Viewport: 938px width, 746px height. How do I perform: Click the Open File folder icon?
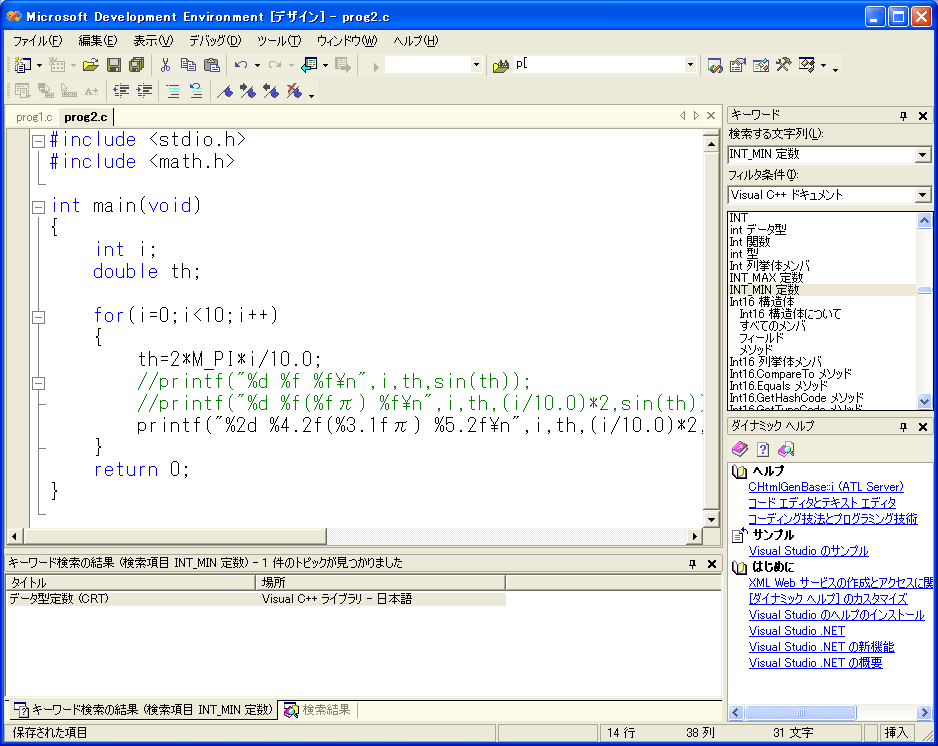point(90,65)
